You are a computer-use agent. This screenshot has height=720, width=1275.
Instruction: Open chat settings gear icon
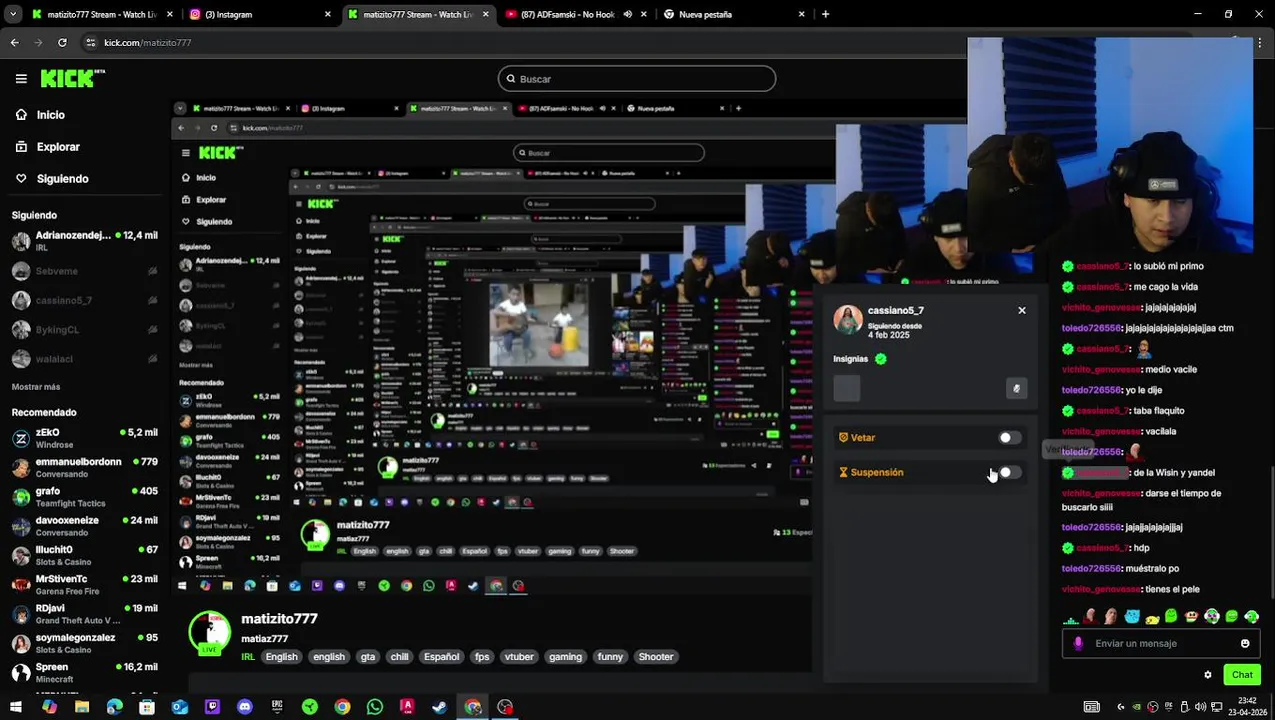1208,674
